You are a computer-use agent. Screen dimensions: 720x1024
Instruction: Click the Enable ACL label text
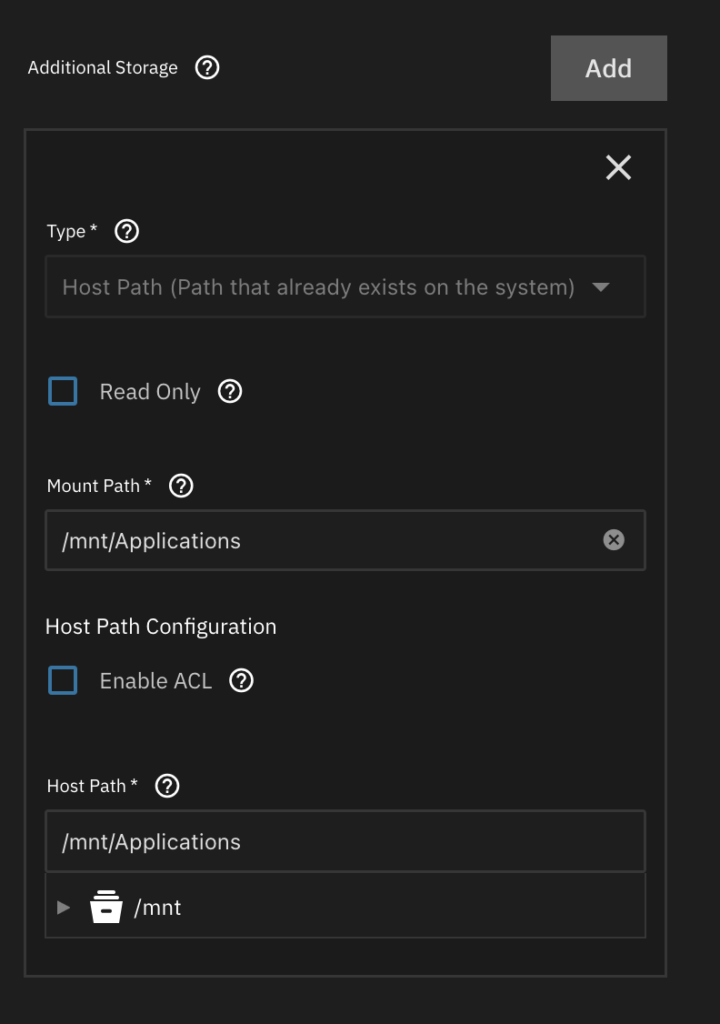click(156, 681)
